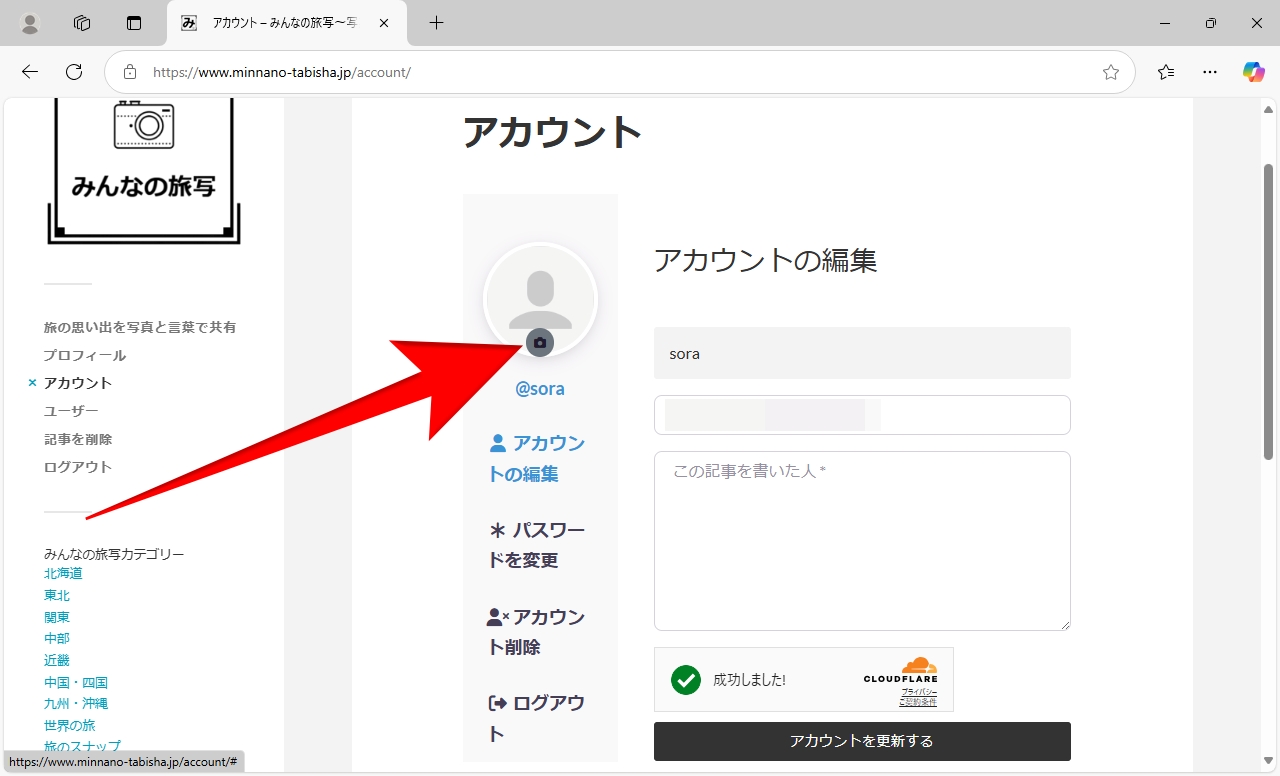The width and height of the screenshot is (1280, 776).
Task: Click the username field containing sora
Action: (861, 353)
